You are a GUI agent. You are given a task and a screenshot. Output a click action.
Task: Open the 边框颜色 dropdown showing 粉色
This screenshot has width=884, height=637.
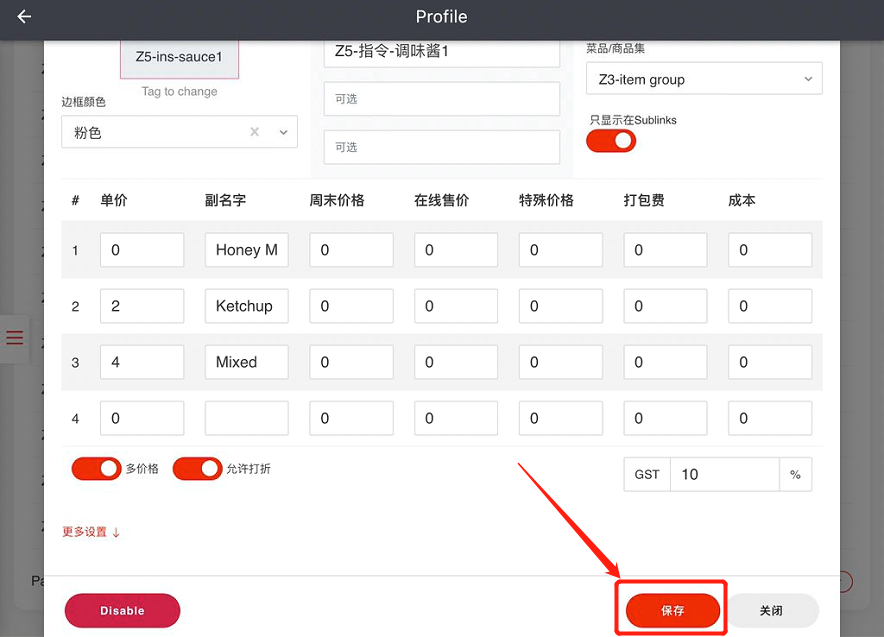click(x=179, y=132)
